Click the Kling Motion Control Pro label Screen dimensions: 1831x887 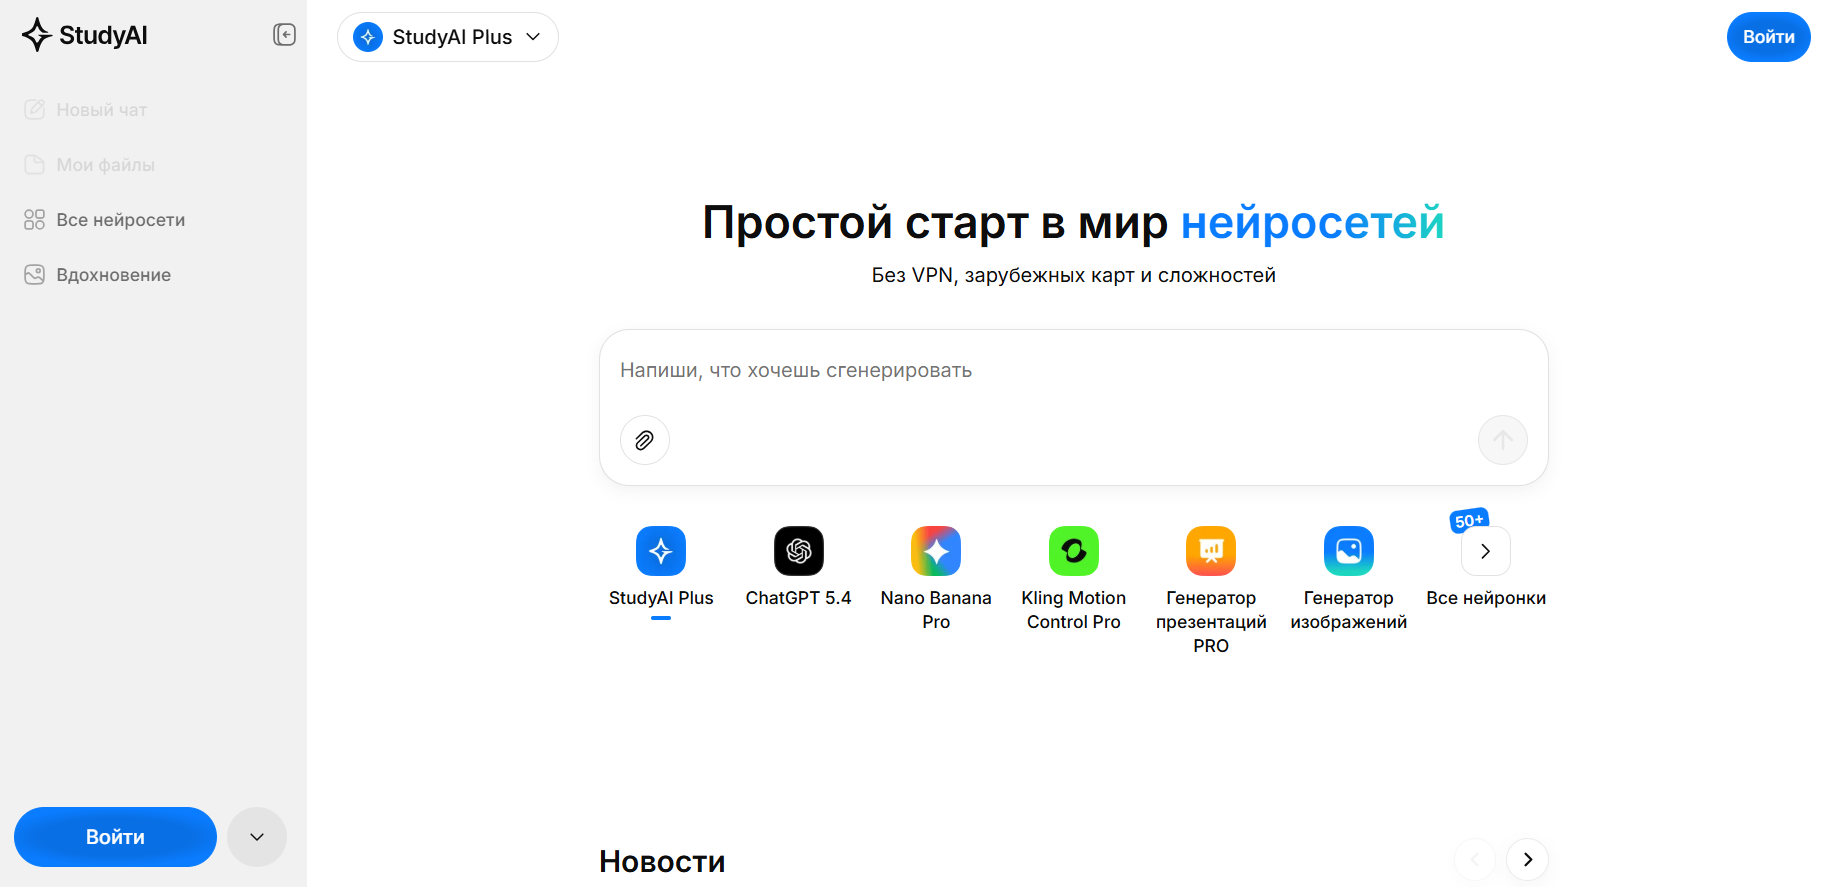(1074, 610)
